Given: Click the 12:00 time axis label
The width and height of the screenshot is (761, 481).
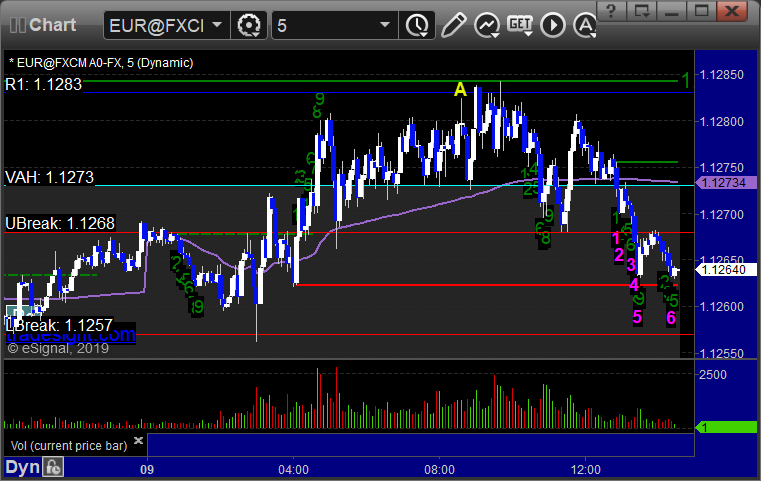Looking at the screenshot, I should coord(585,469).
